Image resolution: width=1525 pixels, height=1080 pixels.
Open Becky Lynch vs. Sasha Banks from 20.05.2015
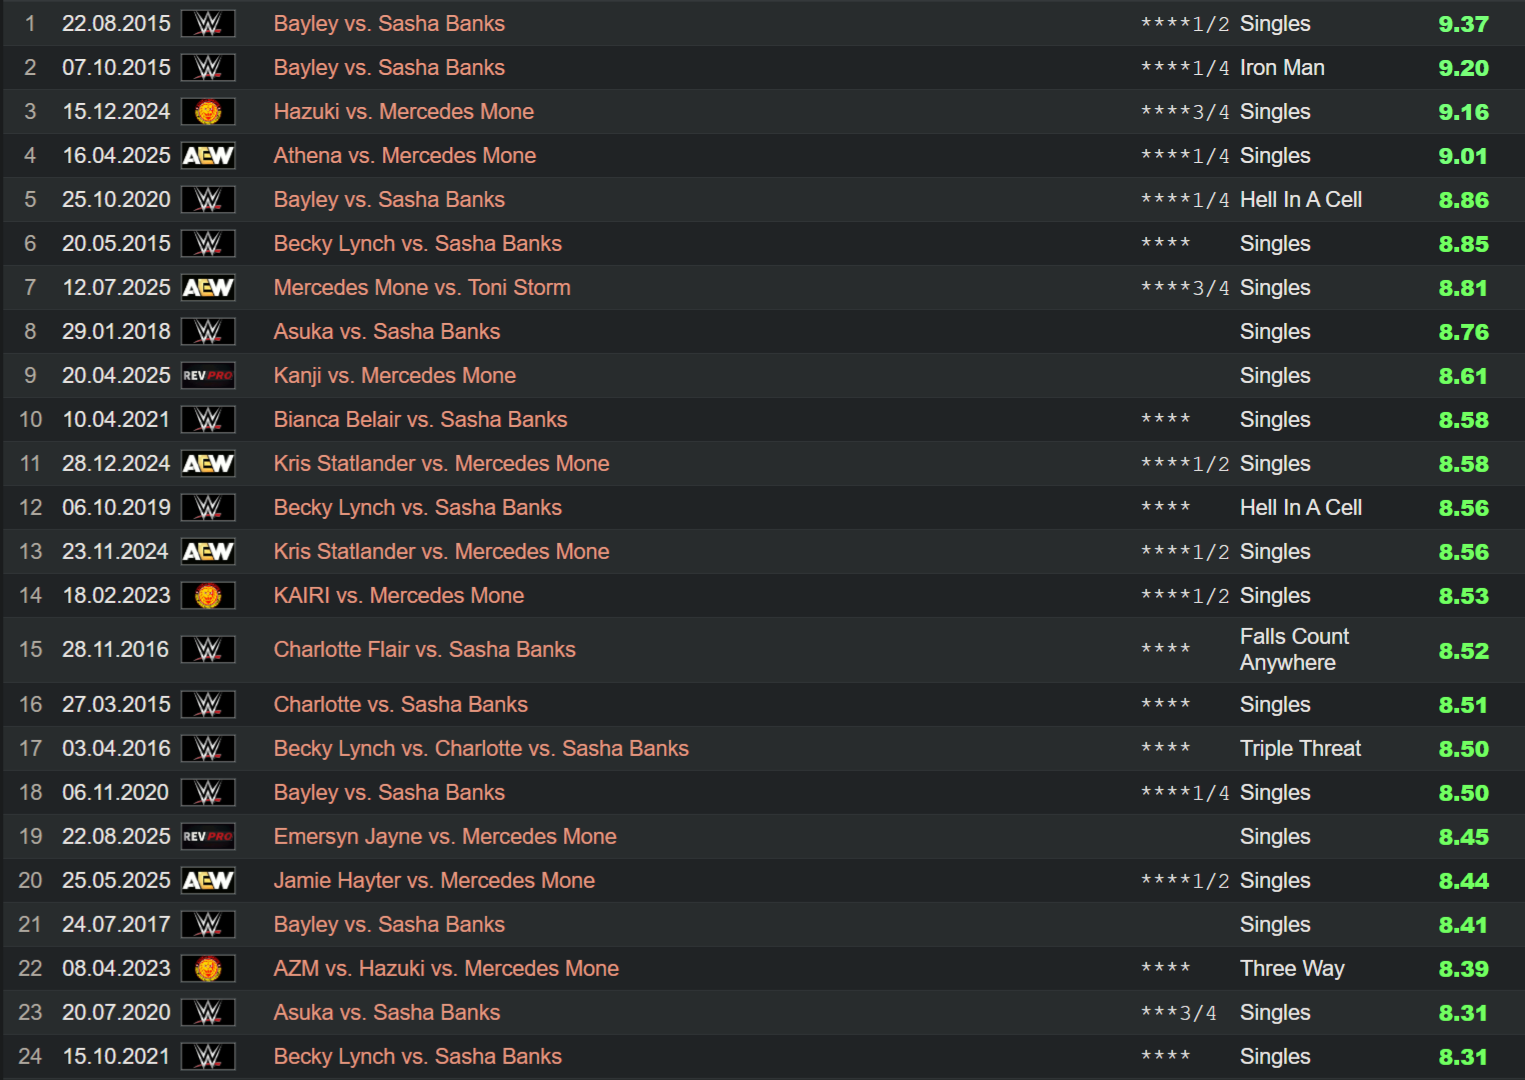click(418, 244)
